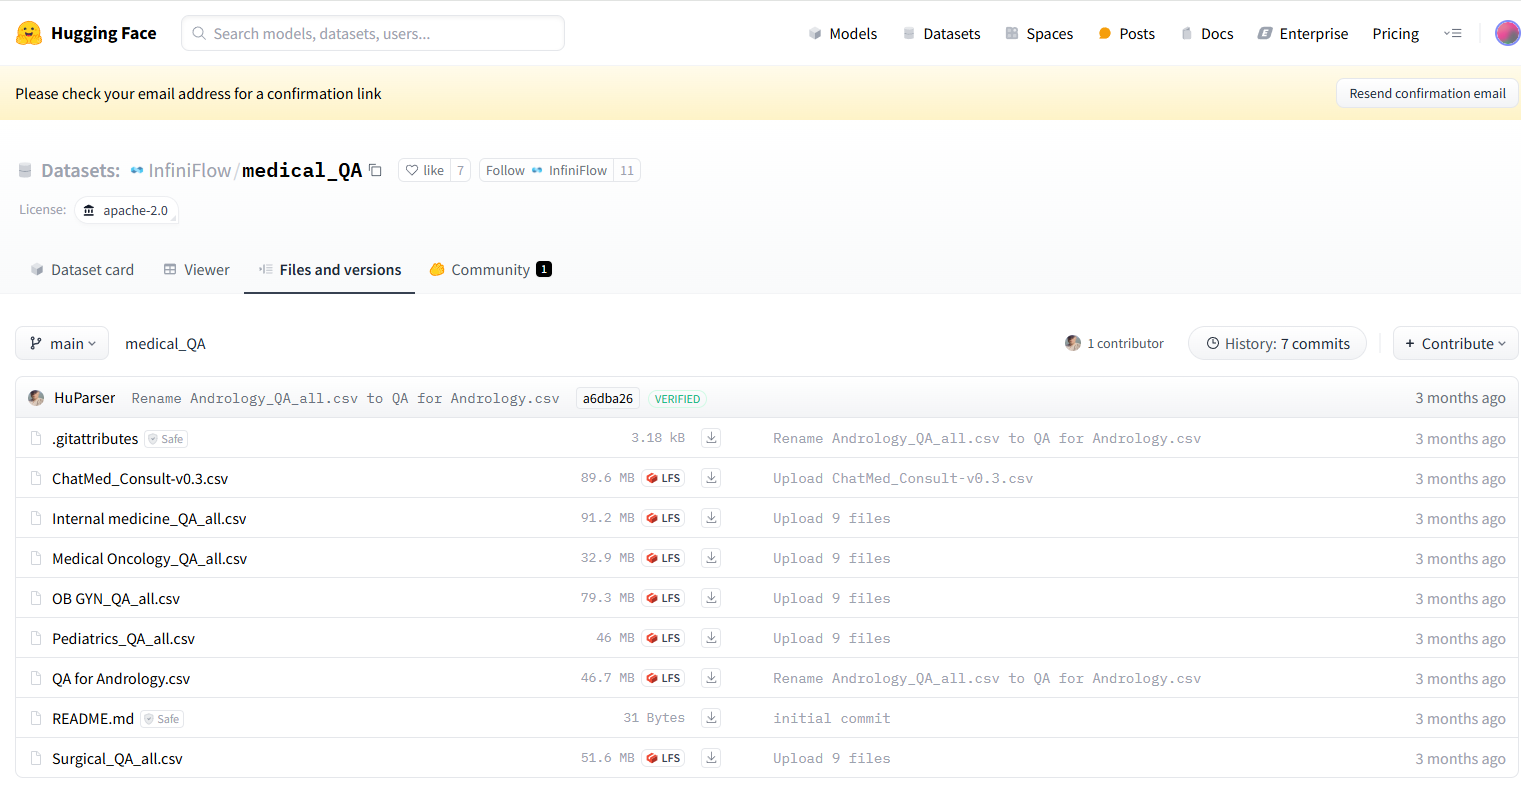Copy dataset name with copy icon
The width and height of the screenshot is (1521, 786).
coord(375,170)
